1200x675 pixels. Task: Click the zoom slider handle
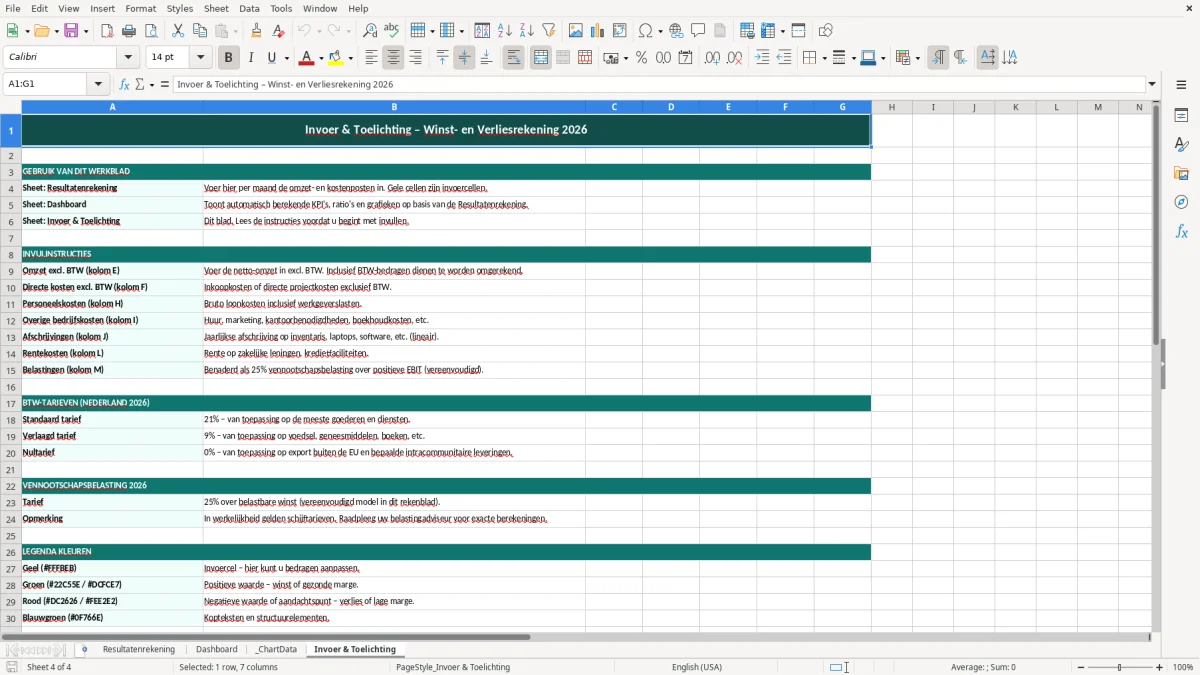(x=1119, y=667)
